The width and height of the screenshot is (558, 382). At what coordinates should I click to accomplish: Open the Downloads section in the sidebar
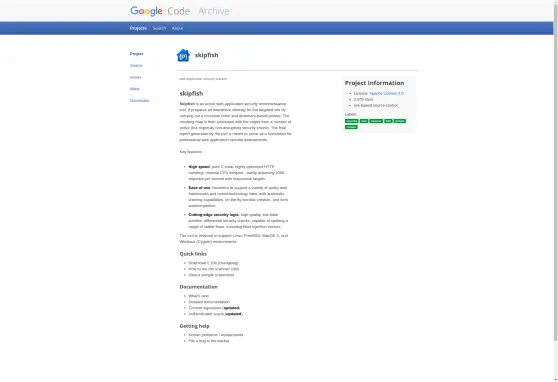140,101
